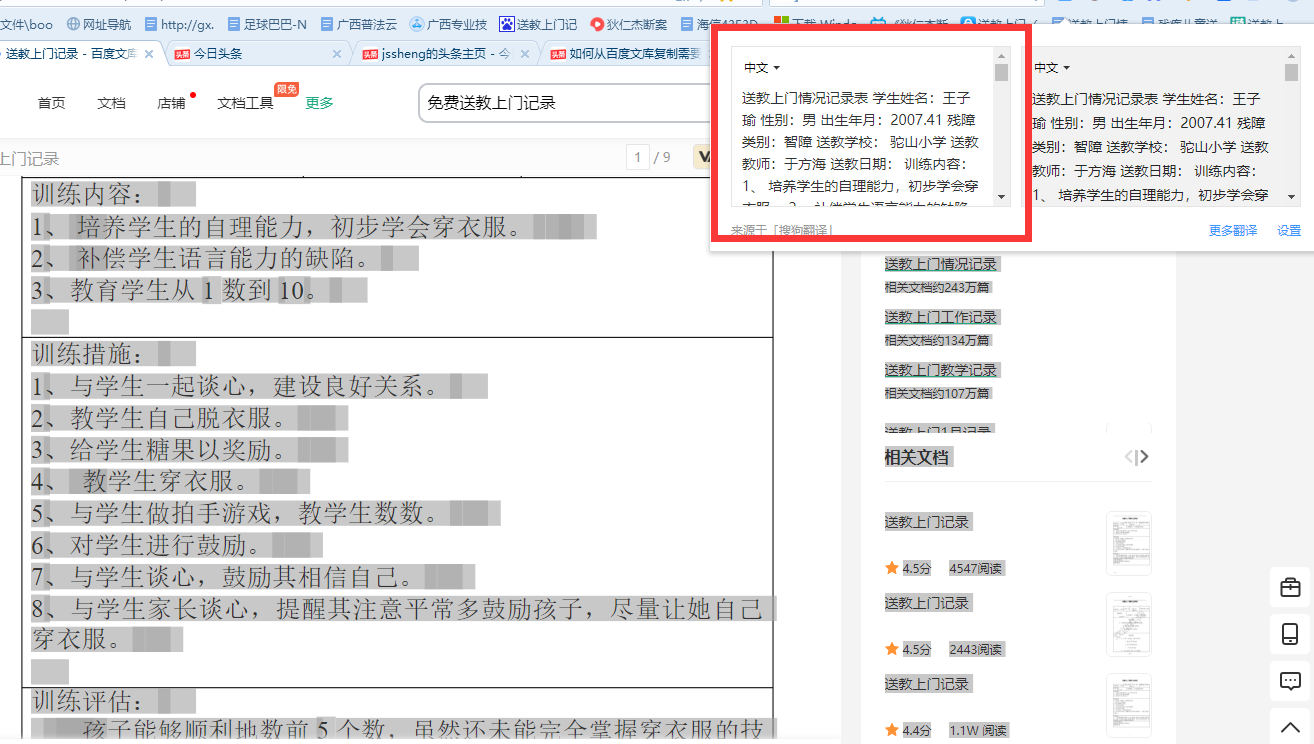
Task: Click the mobile phone view icon
Action: (x=1290, y=634)
